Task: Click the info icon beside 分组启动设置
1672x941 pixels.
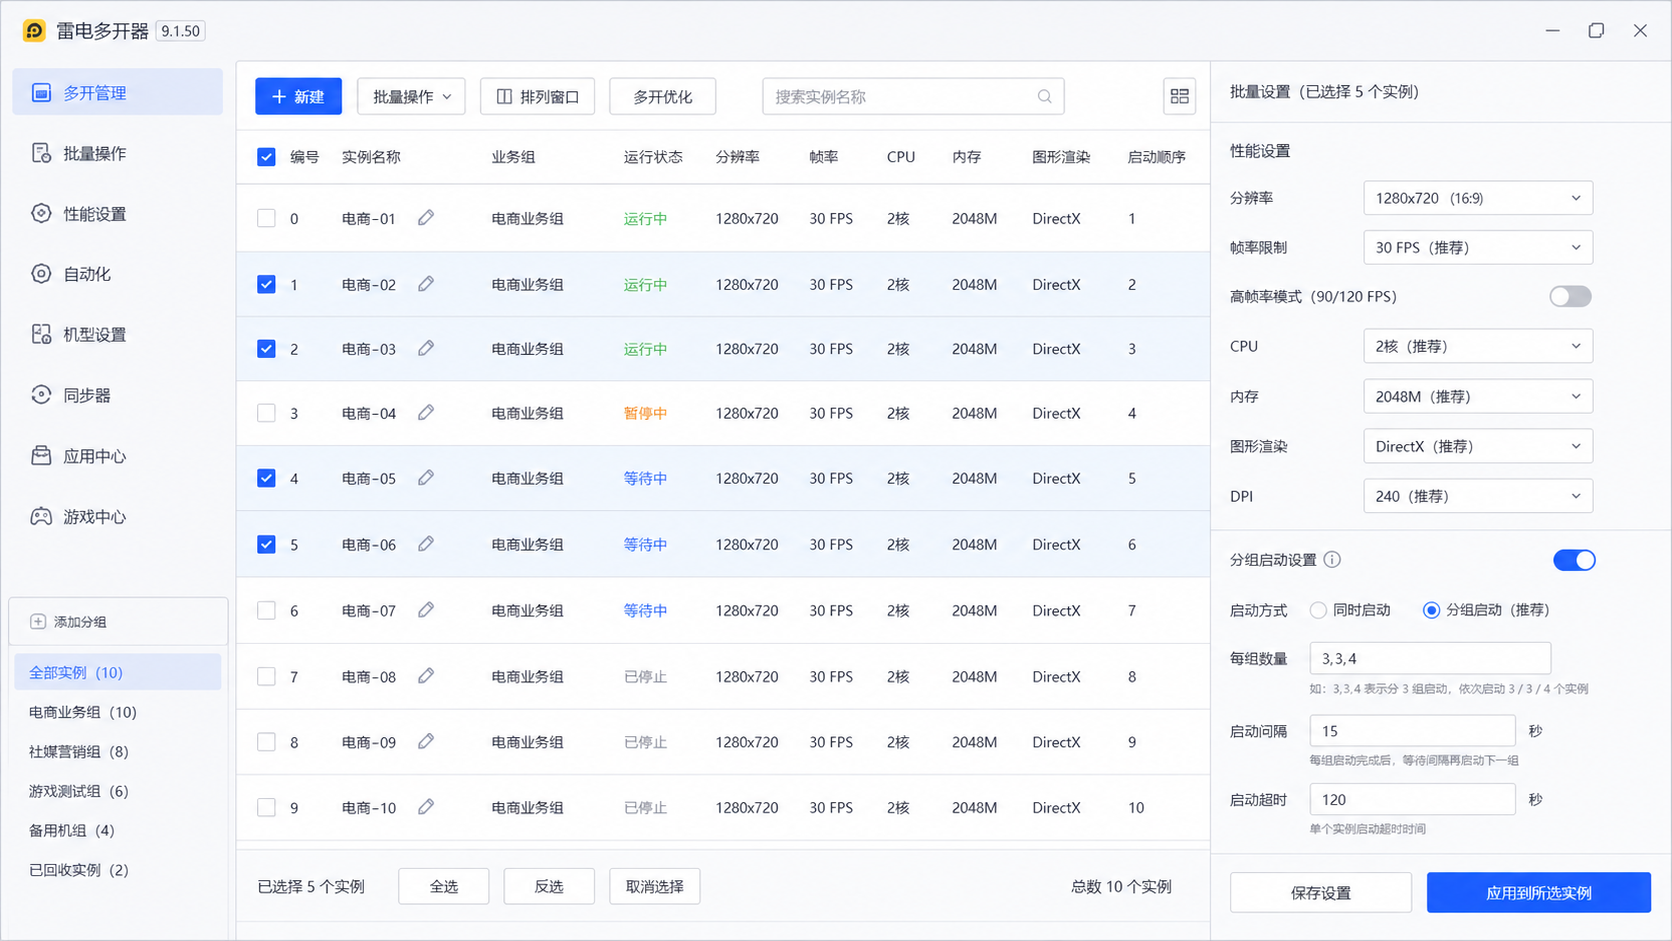Action: [x=1332, y=560]
